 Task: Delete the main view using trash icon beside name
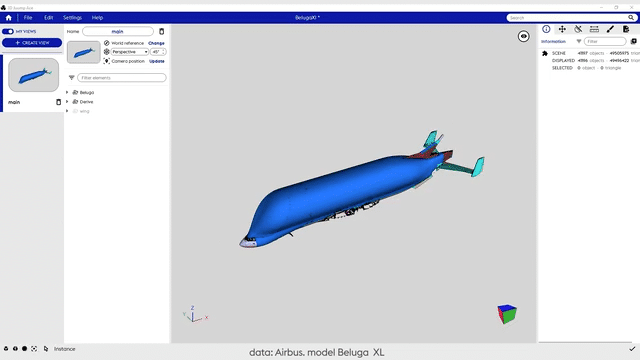click(162, 31)
